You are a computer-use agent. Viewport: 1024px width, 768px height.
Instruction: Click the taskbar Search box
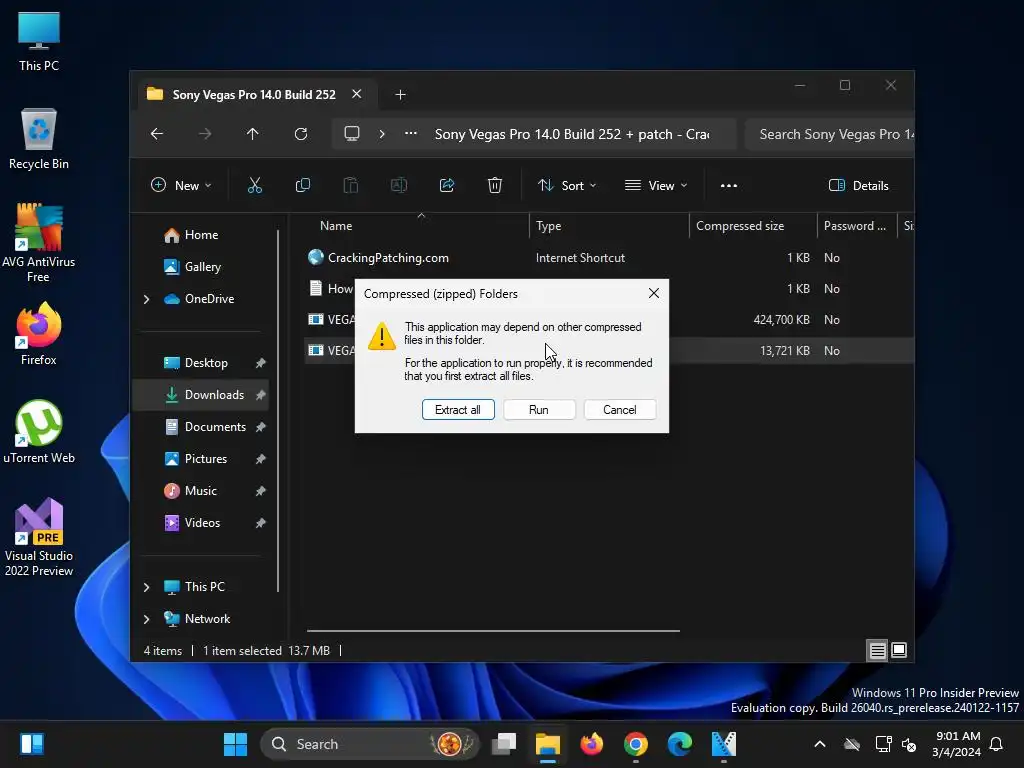(x=370, y=744)
